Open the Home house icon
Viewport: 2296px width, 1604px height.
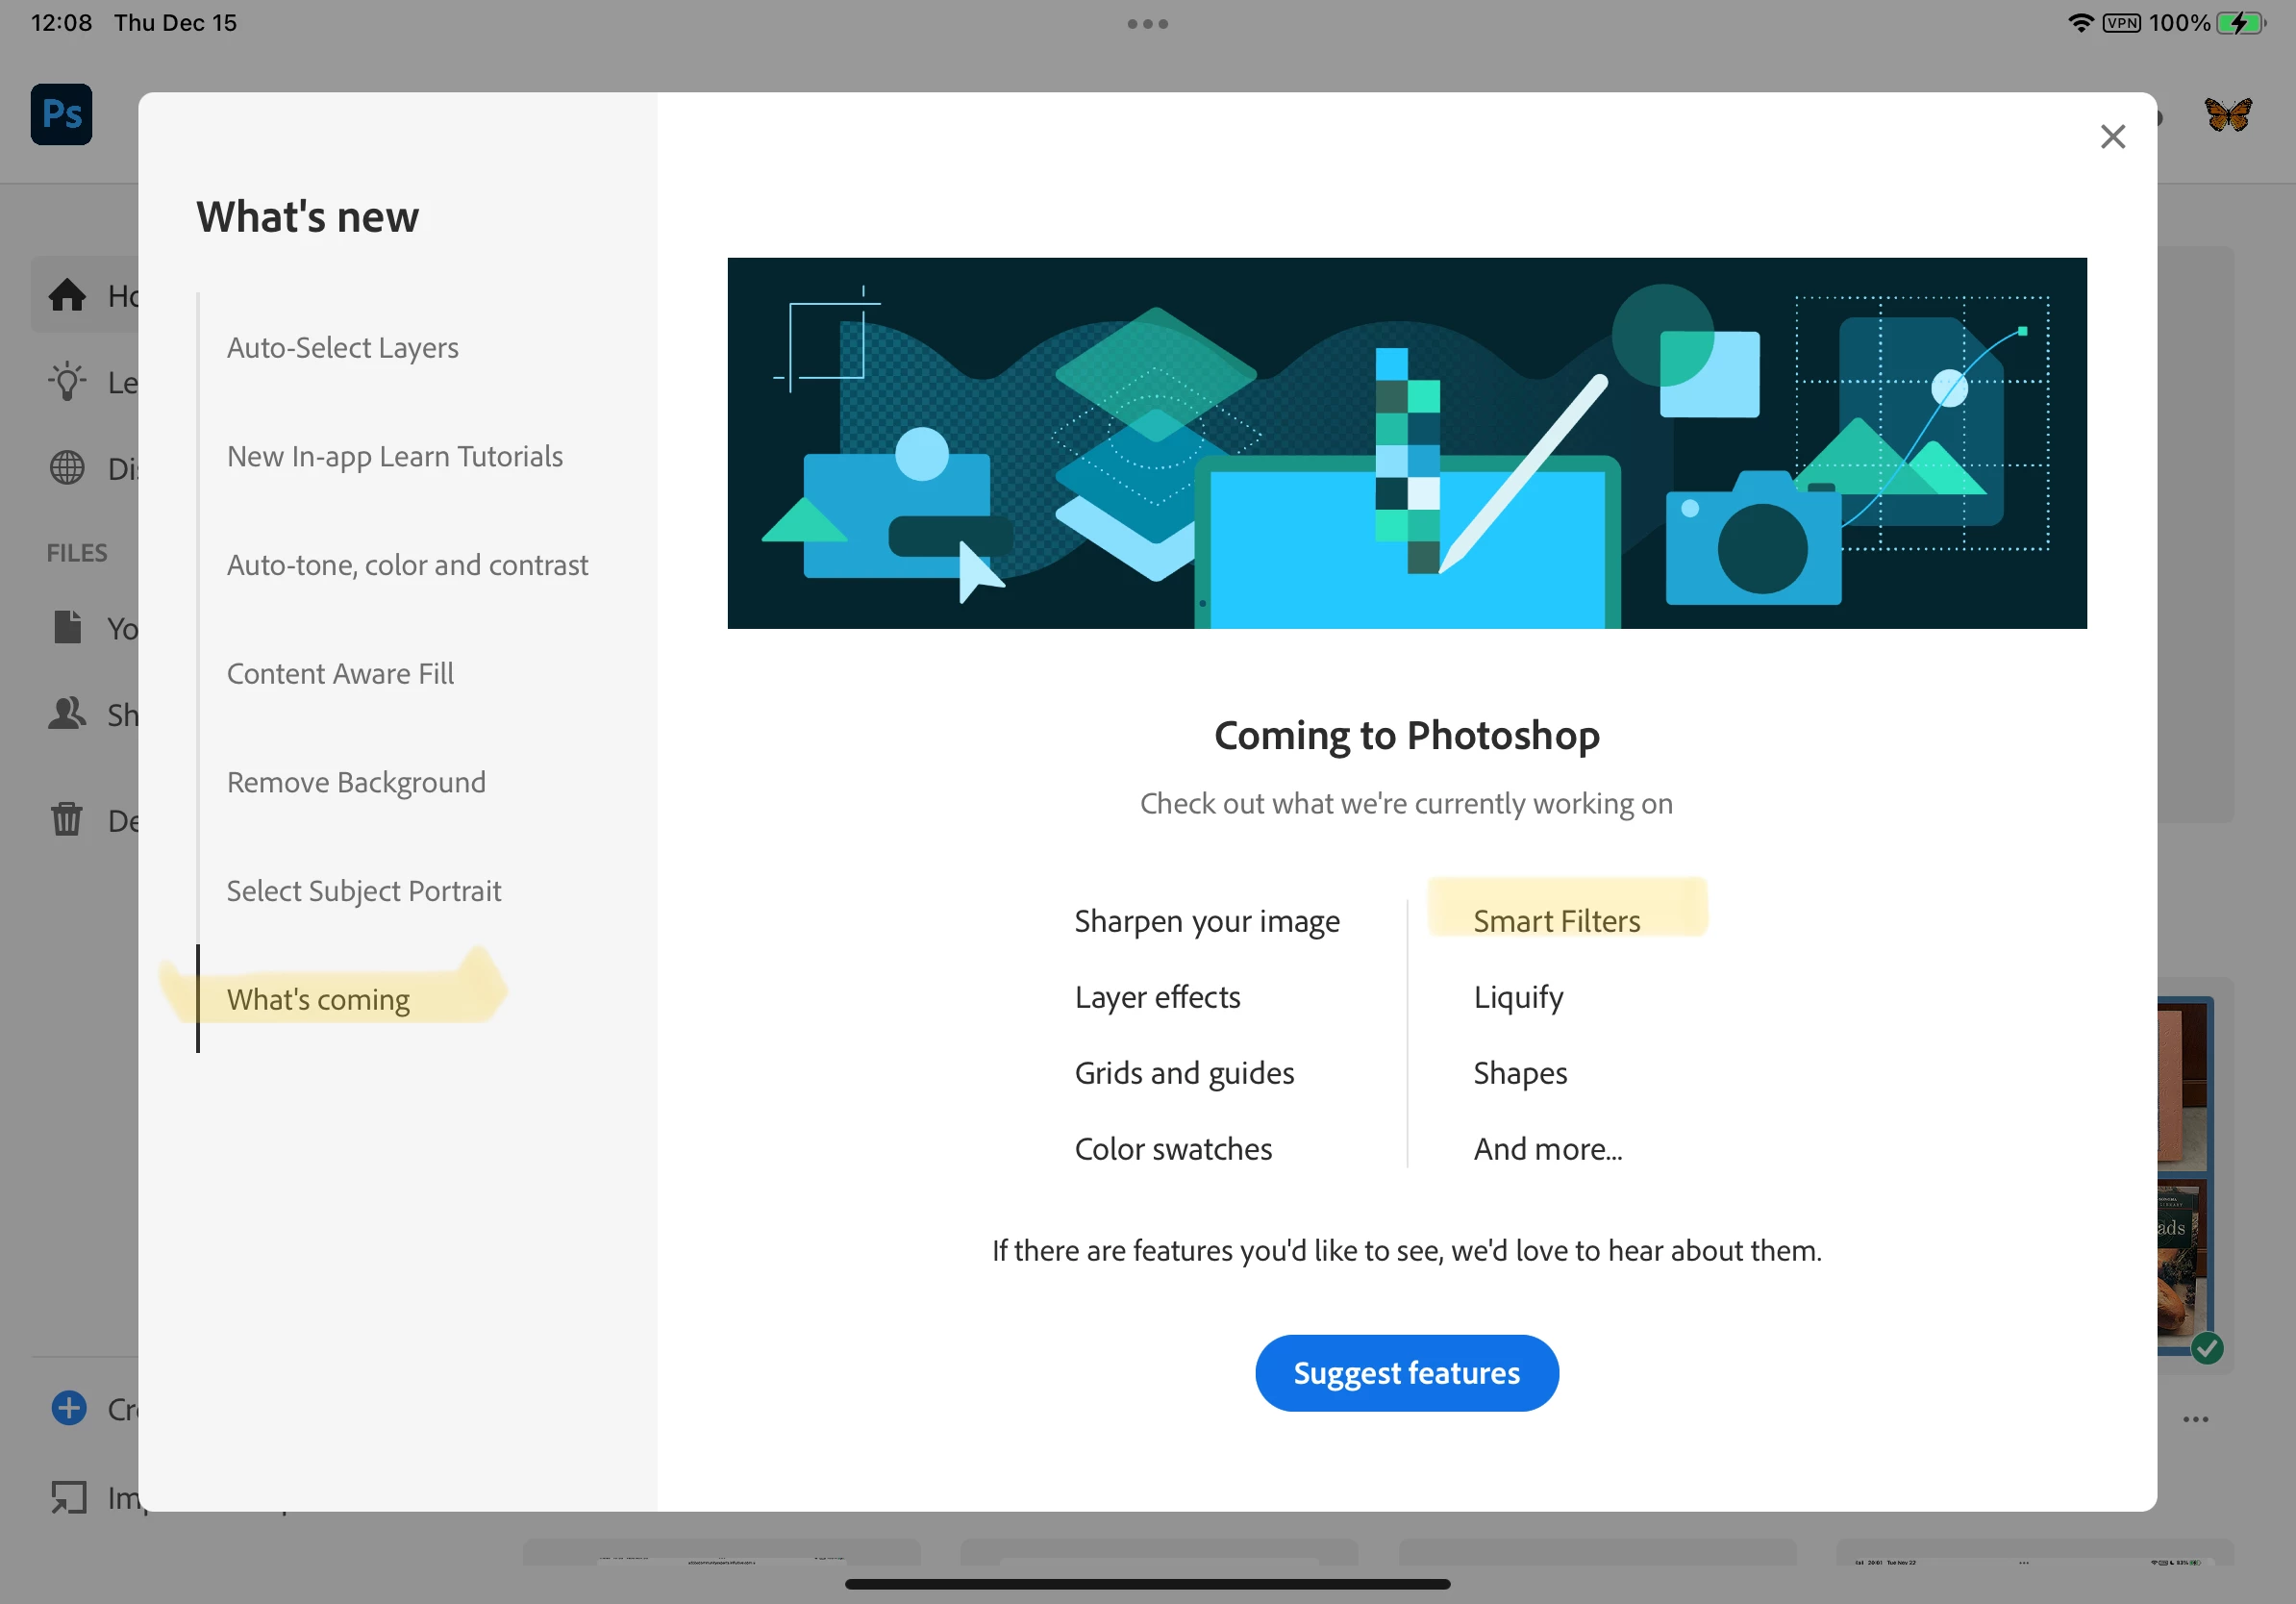tap(67, 295)
